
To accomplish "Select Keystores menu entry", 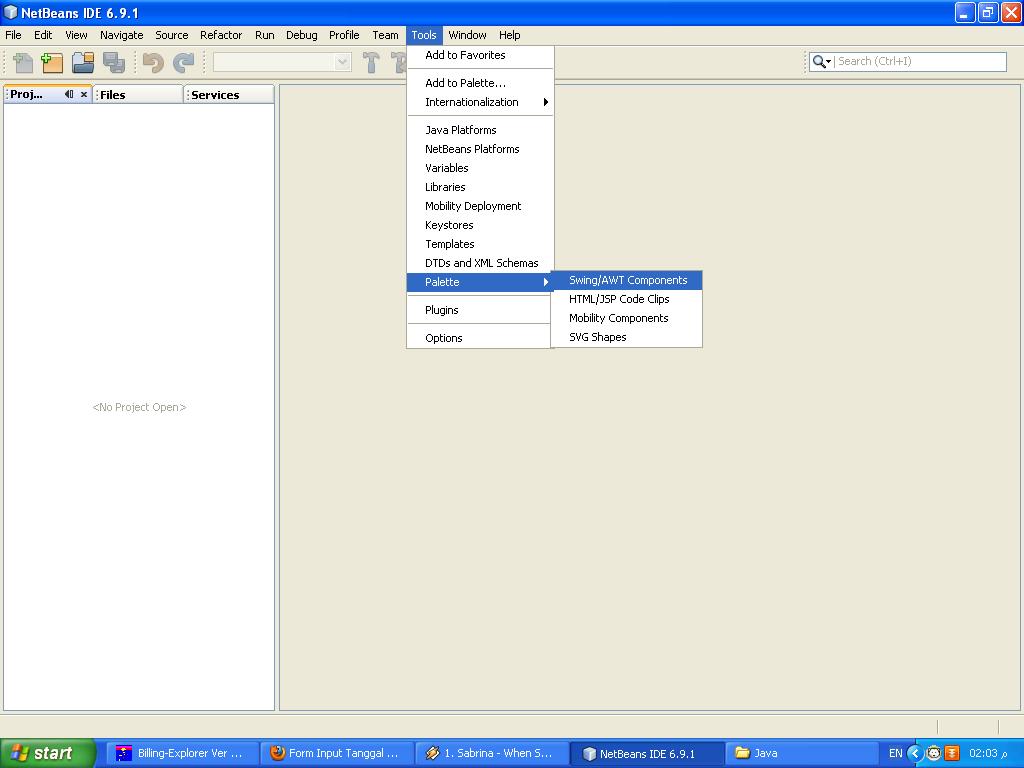I will [480, 225].
